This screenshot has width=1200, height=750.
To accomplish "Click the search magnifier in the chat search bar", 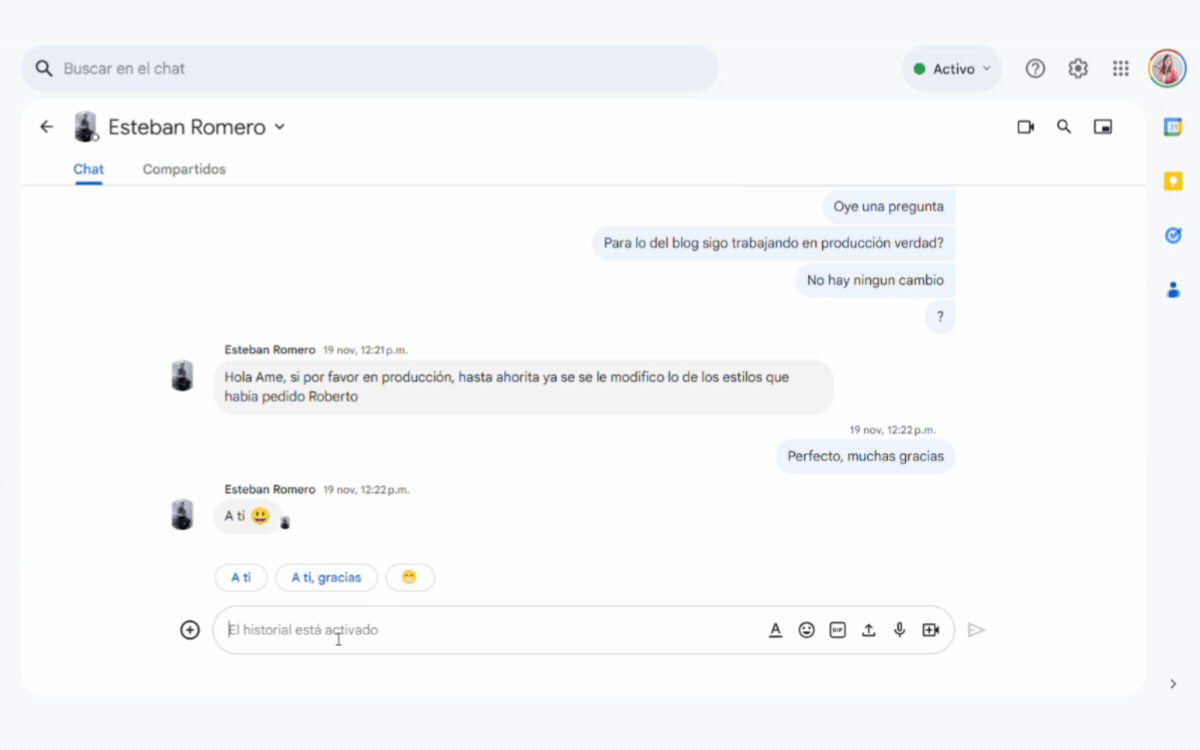I will [x=43, y=69].
